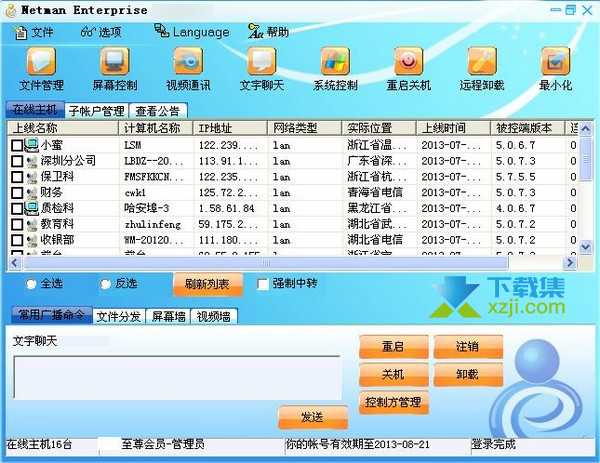This screenshot has height=463, width=600.
Task: Click the 最小化 minimize toolbar icon
Action: click(556, 61)
